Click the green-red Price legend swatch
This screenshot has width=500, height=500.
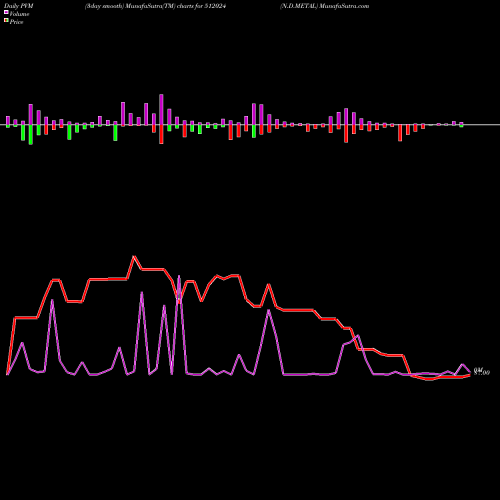tap(6, 21)
